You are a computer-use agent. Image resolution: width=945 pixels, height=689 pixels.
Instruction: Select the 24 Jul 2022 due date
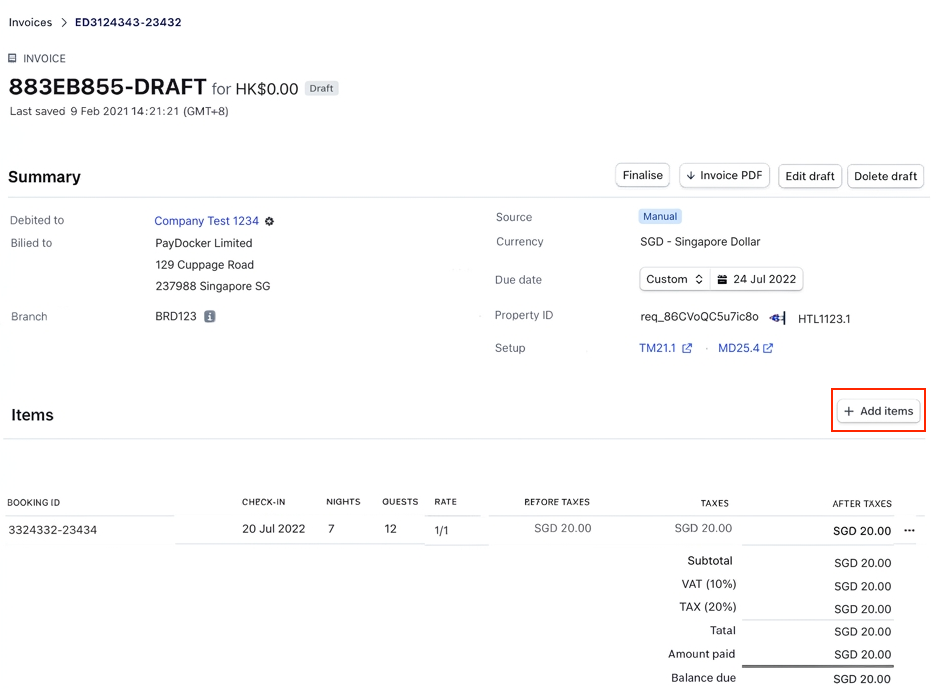[764, 279]
